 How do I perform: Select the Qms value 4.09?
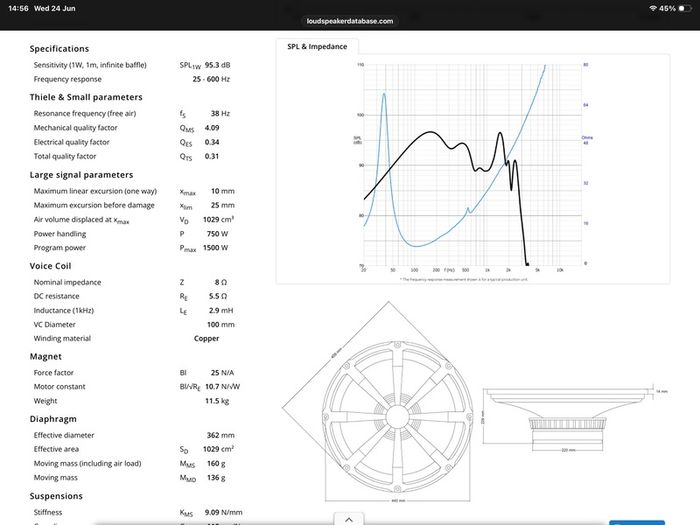pyautogui.click(x=212, y=128)
